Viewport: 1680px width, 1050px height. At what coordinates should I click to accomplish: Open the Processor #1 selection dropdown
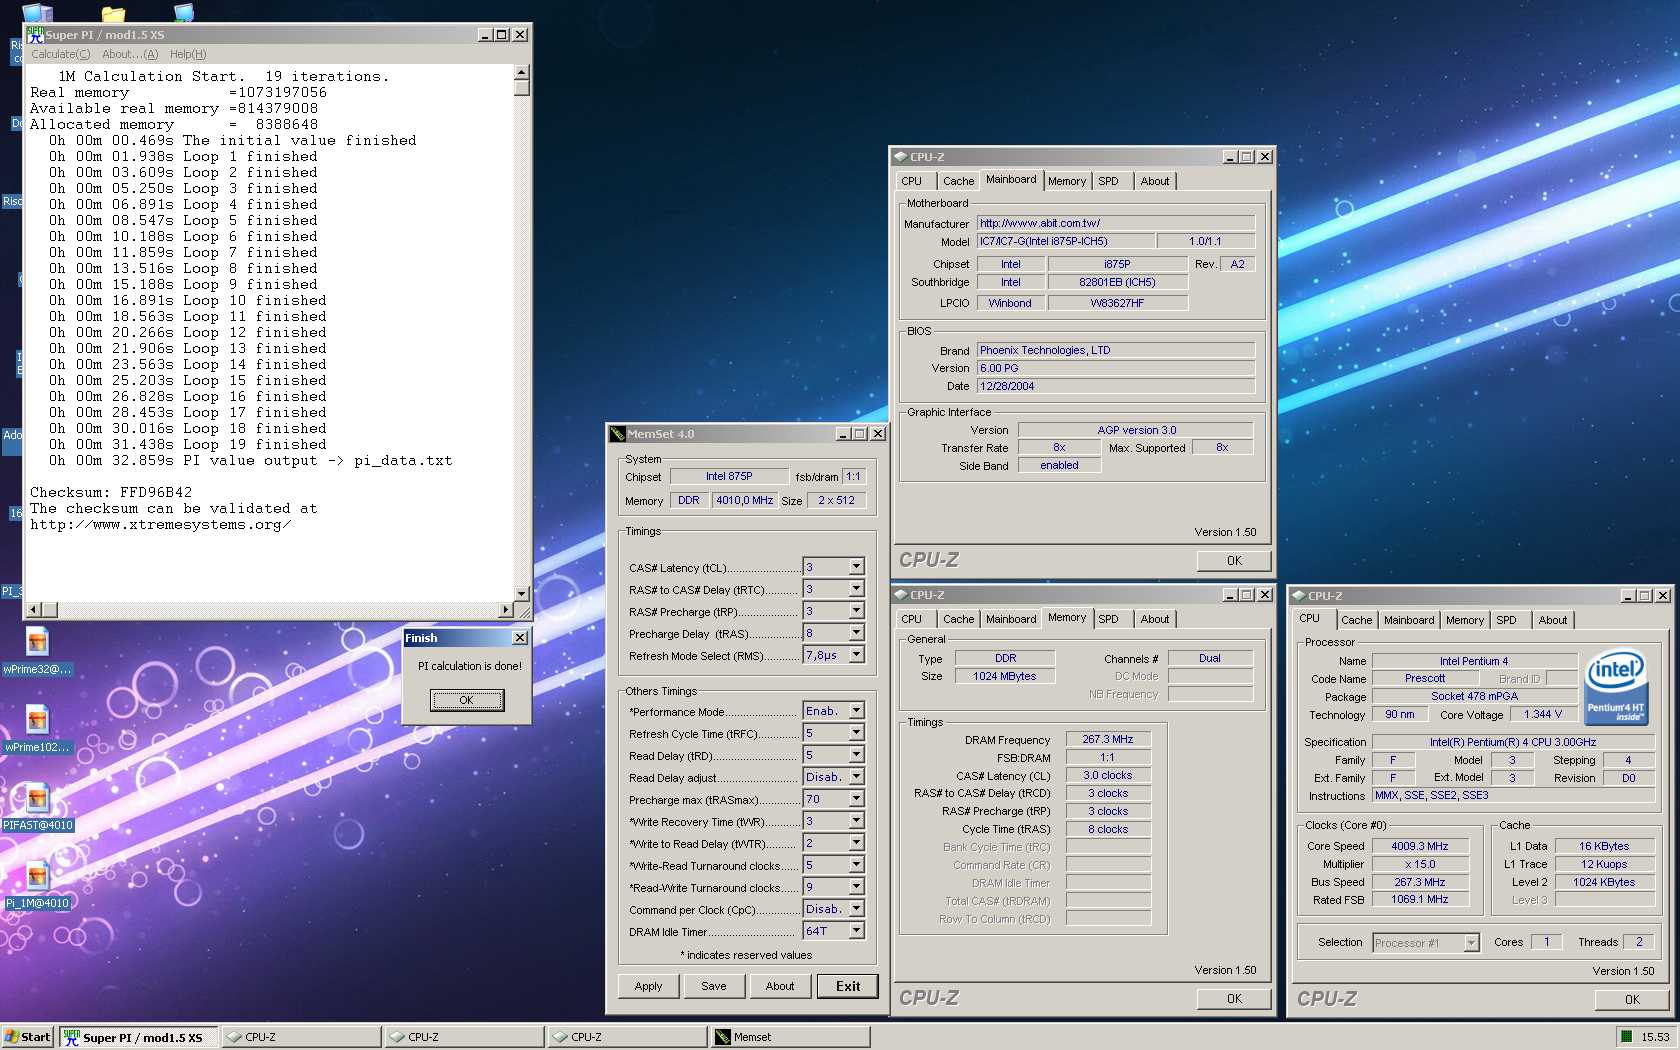point(1471,943)
